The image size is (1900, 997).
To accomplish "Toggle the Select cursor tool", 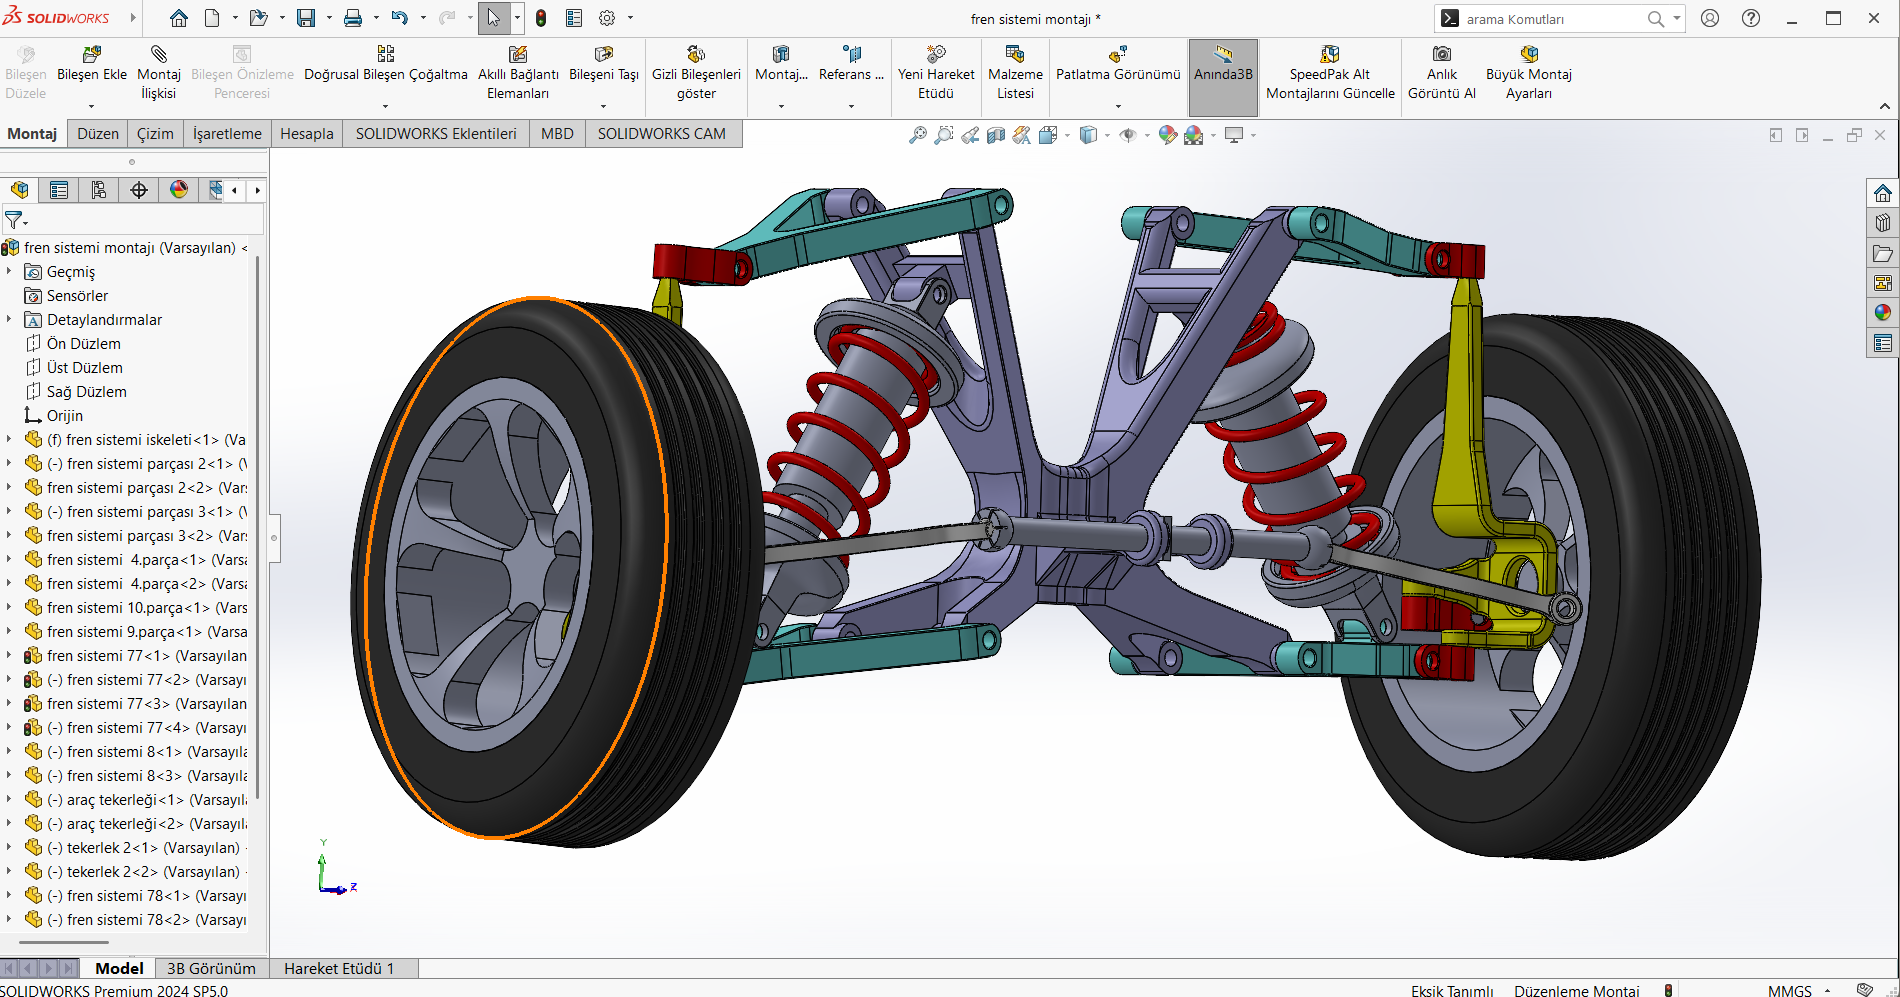I will point(493,18).
